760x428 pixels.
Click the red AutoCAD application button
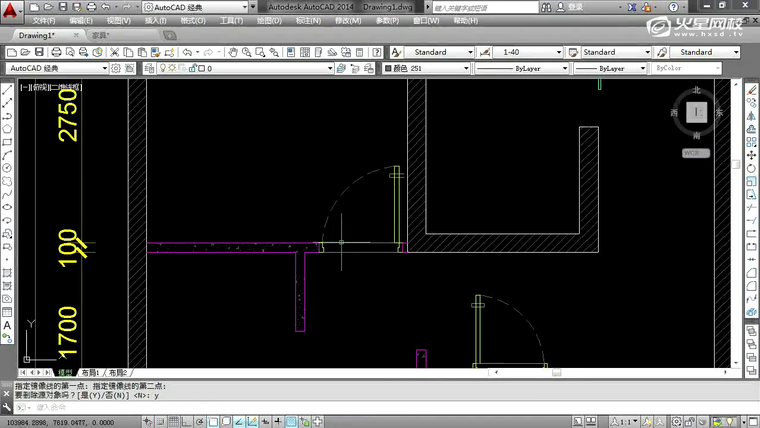tap(11, 9)
